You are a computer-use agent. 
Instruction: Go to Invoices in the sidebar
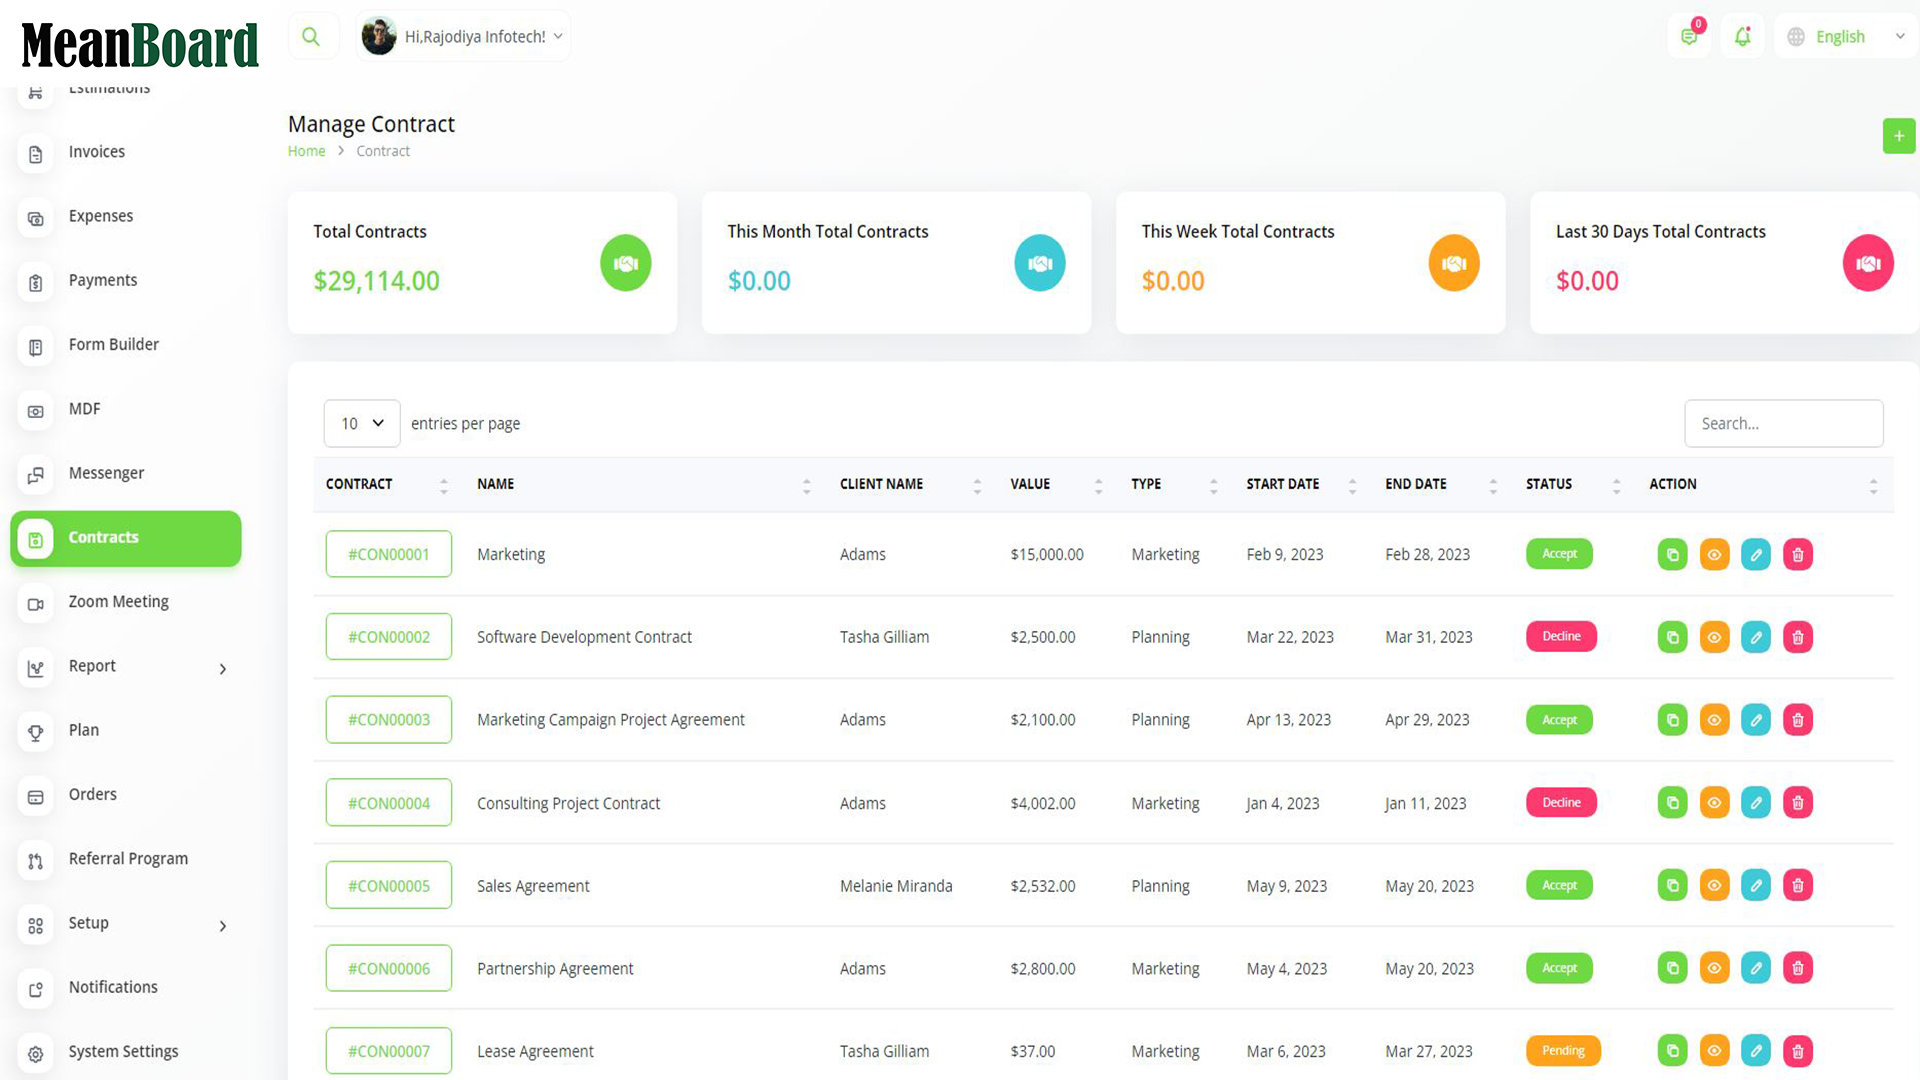96,152
